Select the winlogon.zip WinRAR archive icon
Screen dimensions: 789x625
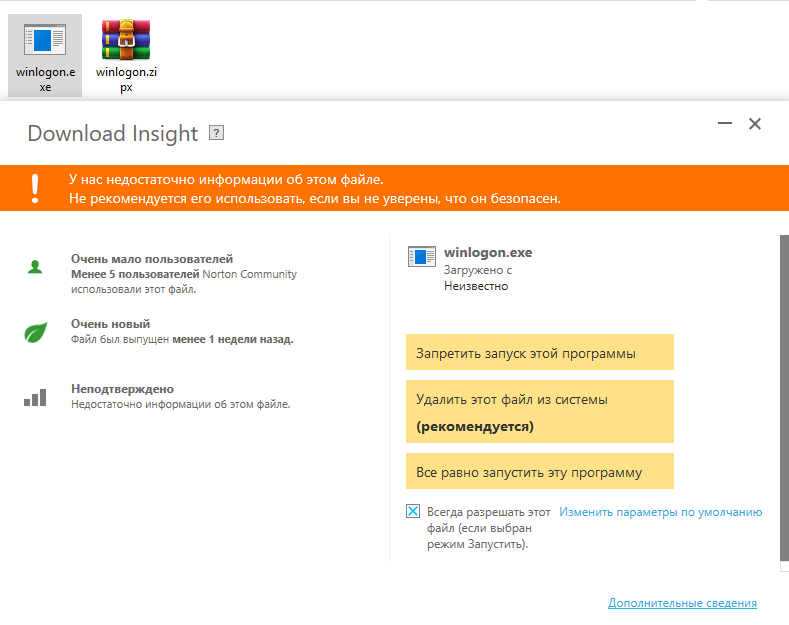pyautogui.click(x=126, y=41)
